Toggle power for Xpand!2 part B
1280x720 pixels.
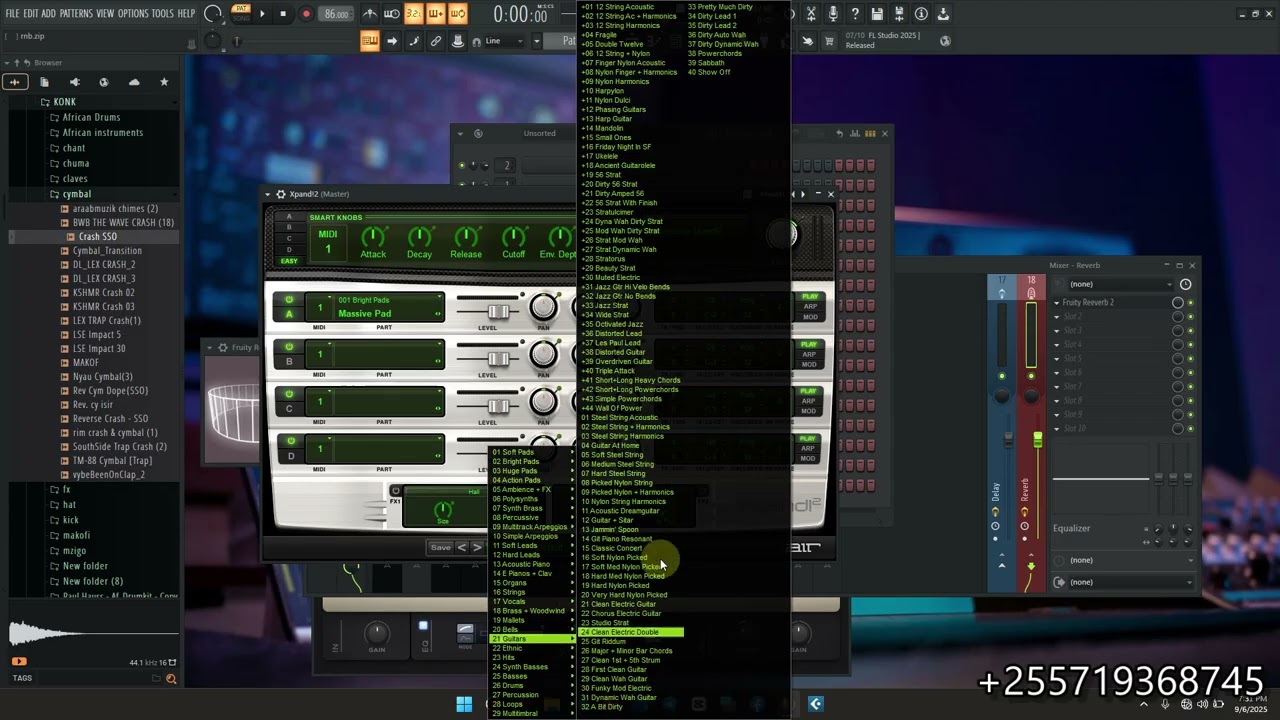pyautogui.click(x=289, y=347)
